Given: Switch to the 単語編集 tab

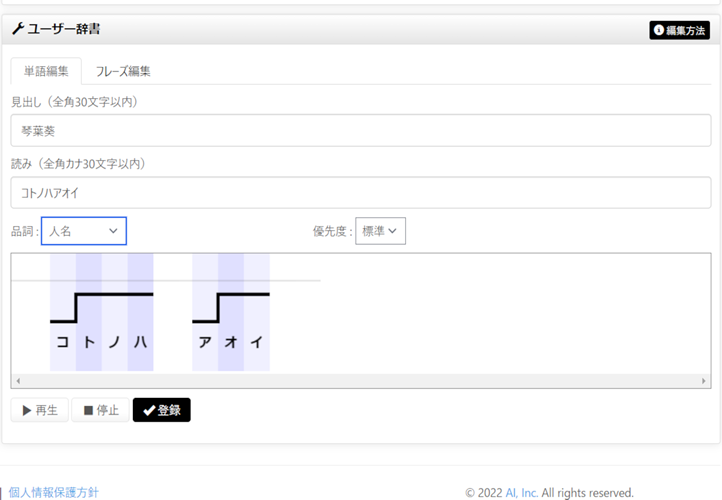Looking at the screenshot, I should point(46,71).
